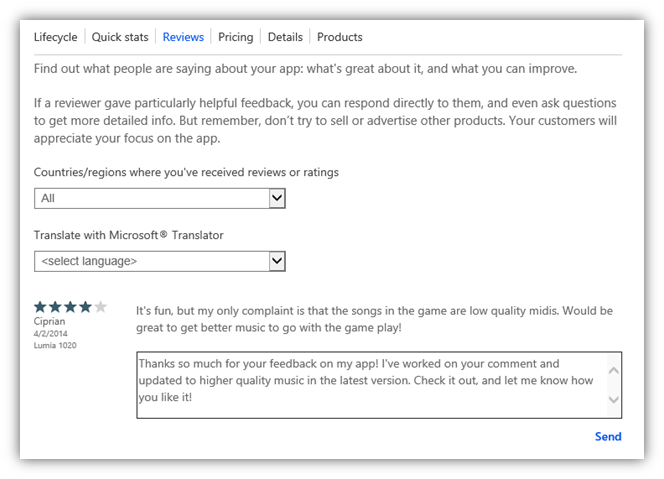Select the Reviews tab
The image size is (664, 479).
[183, 37]
